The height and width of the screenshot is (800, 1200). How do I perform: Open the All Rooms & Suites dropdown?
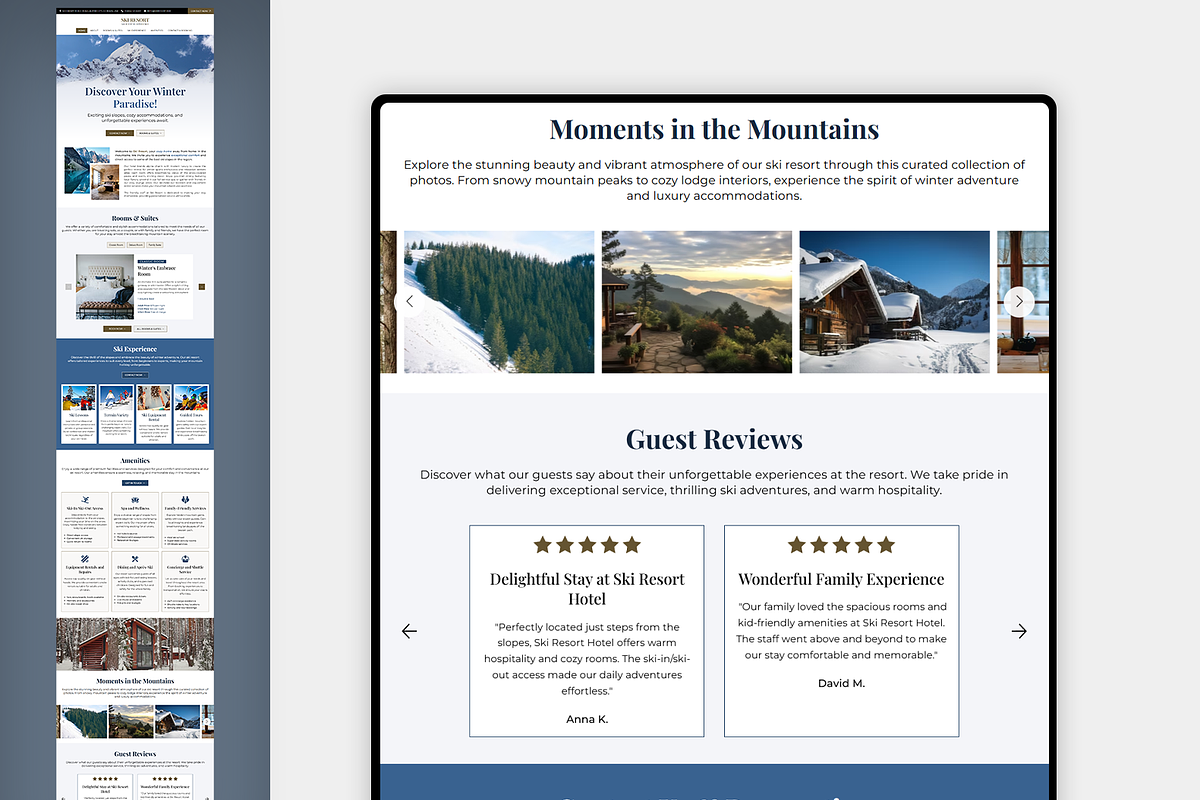click(x=151, y=328)
